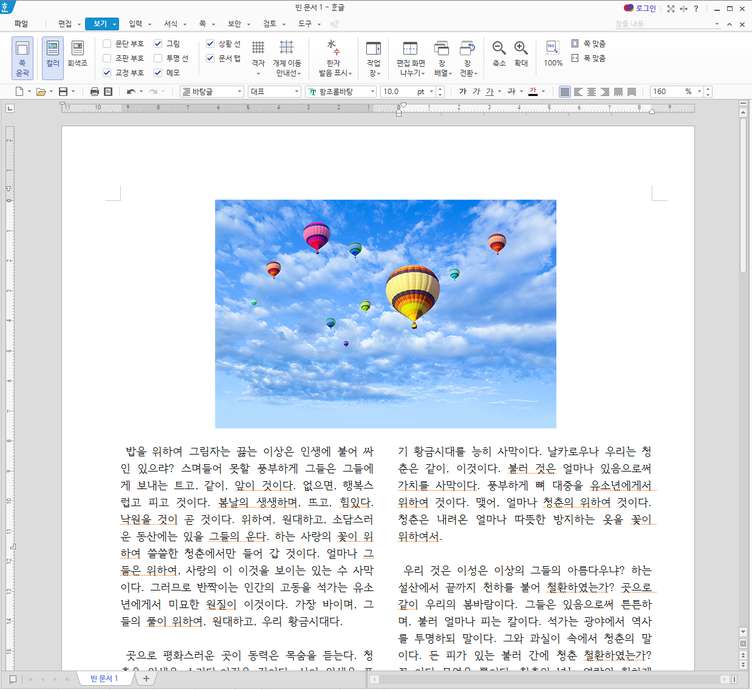
Task: Click the vertical scrollbar thumb
Action: pos(743,196)
